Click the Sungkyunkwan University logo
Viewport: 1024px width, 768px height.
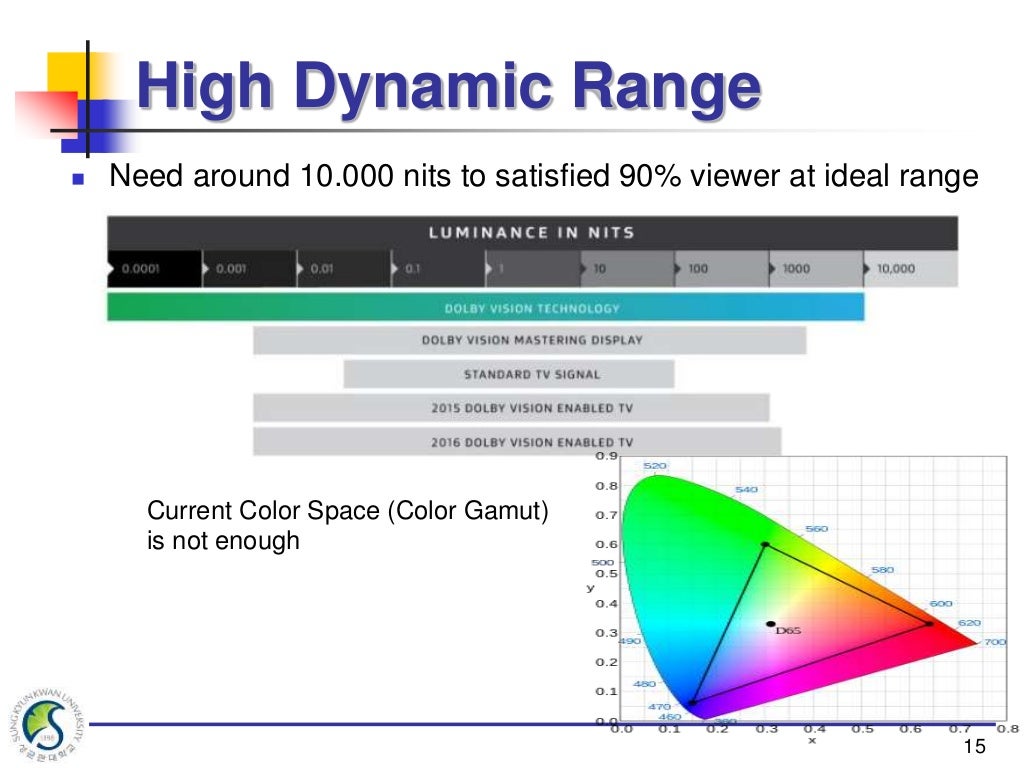pos(45,725)
